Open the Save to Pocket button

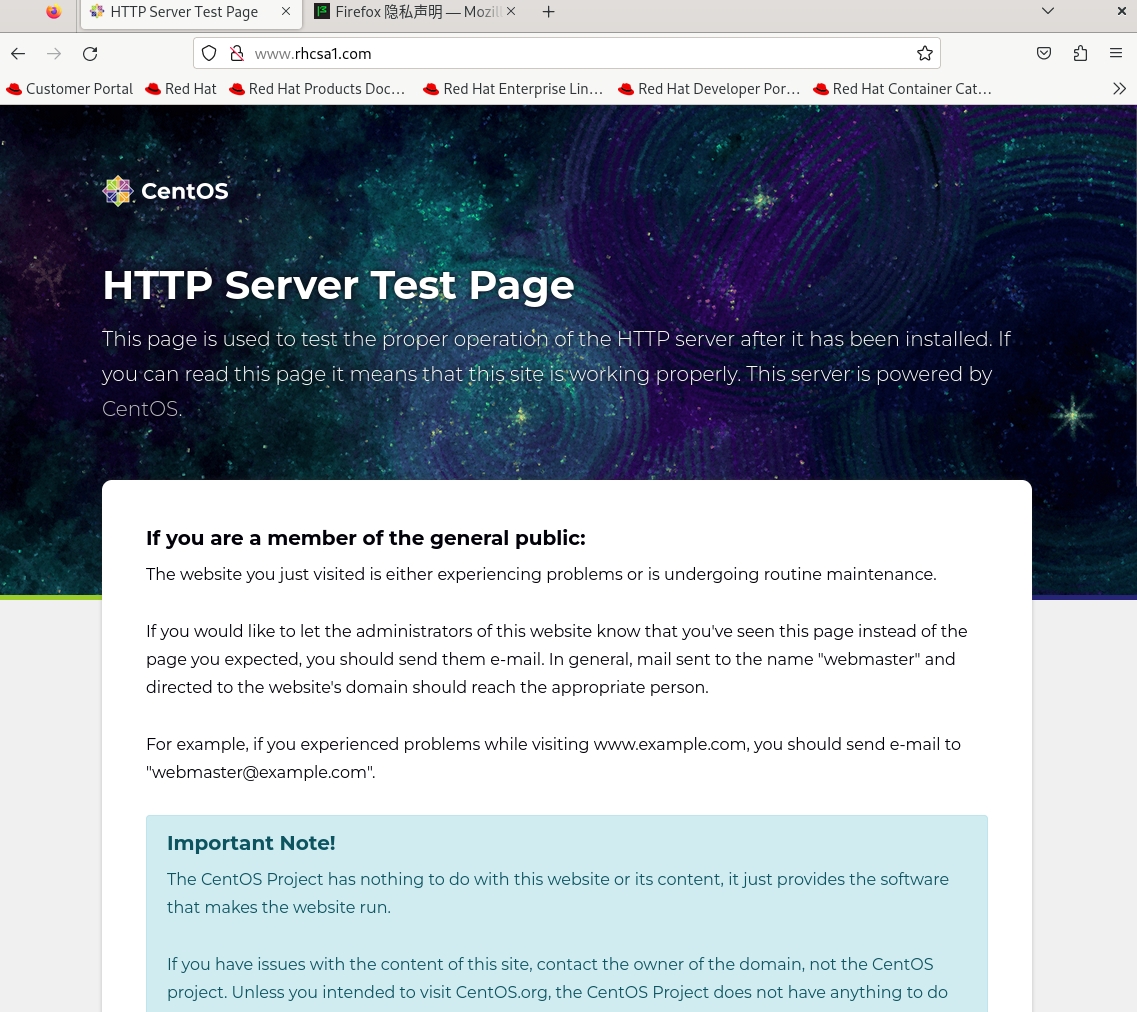pos(1044,53)
